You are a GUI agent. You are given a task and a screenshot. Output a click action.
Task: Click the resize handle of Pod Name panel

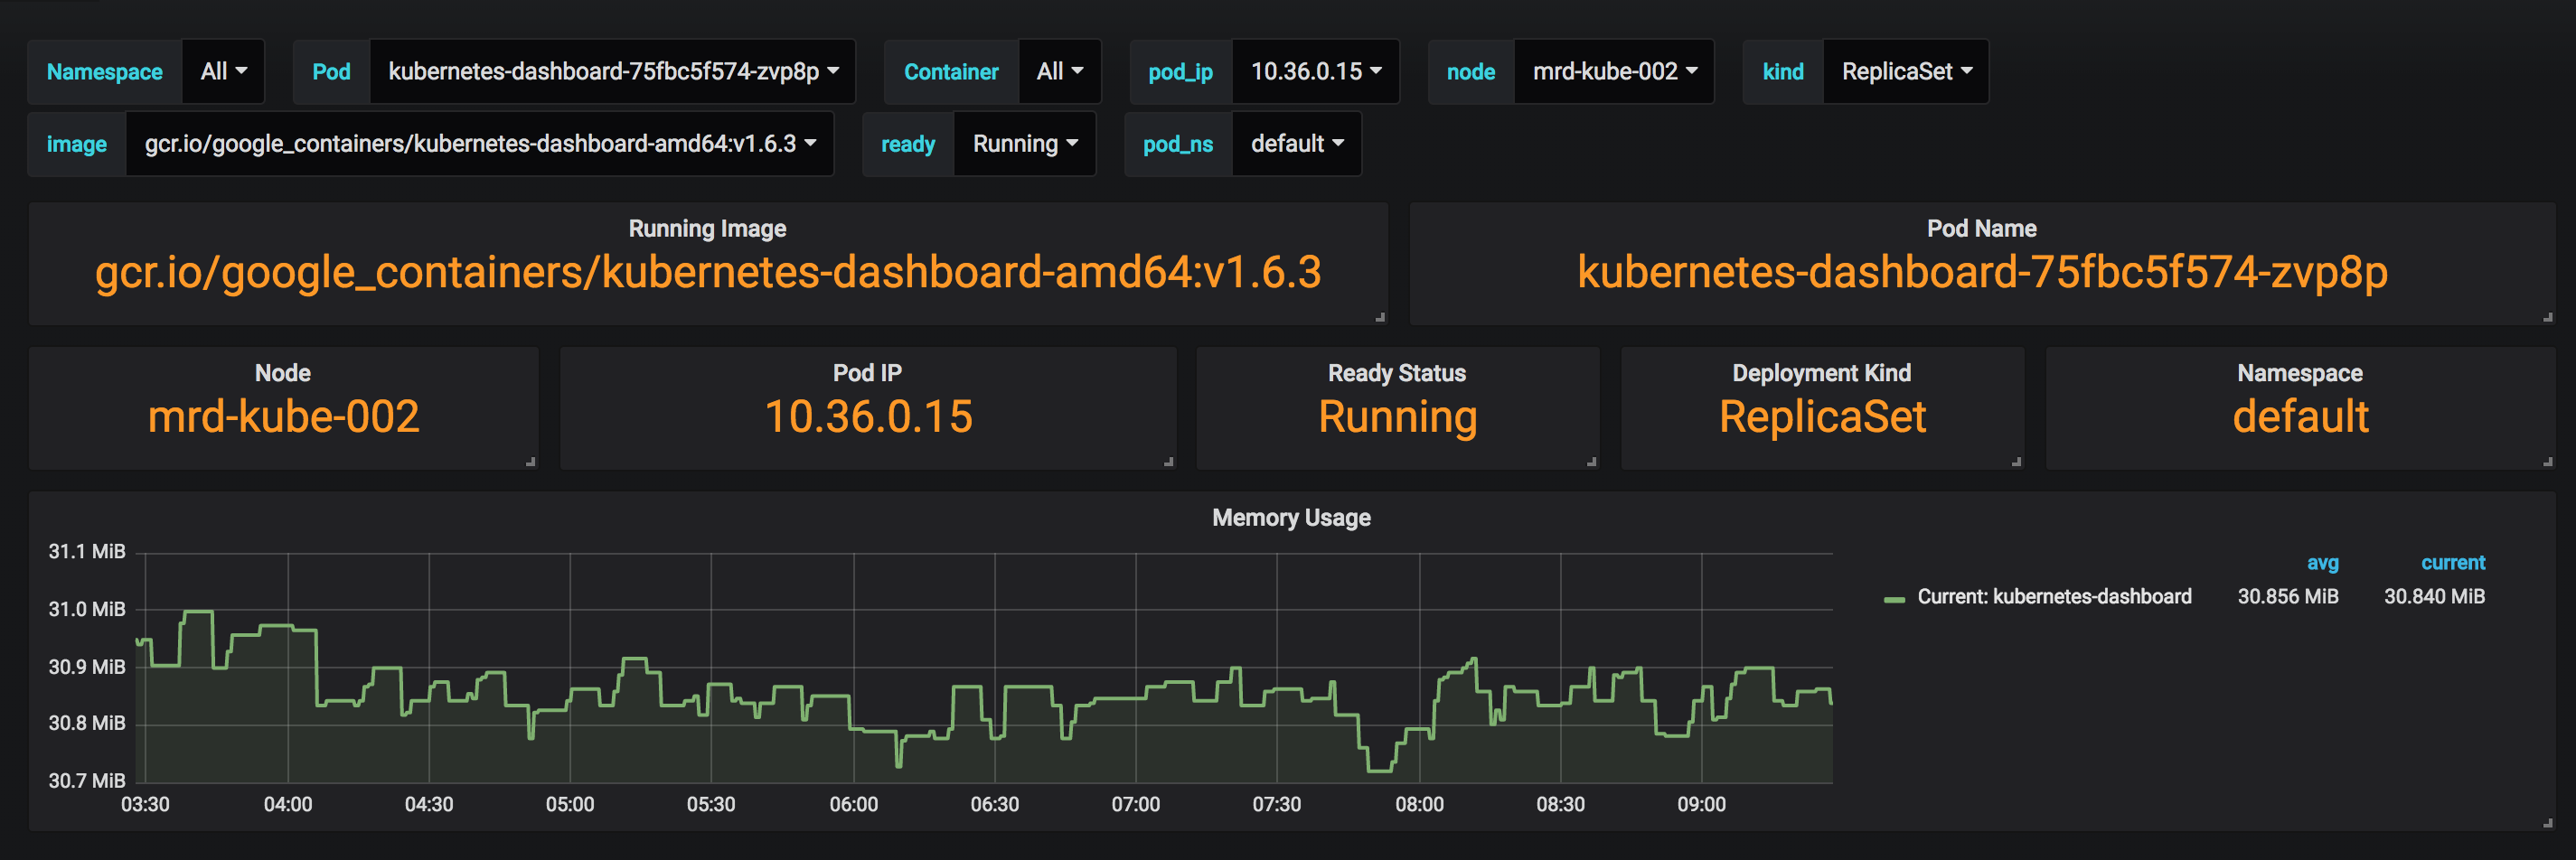click(2547, 317)
